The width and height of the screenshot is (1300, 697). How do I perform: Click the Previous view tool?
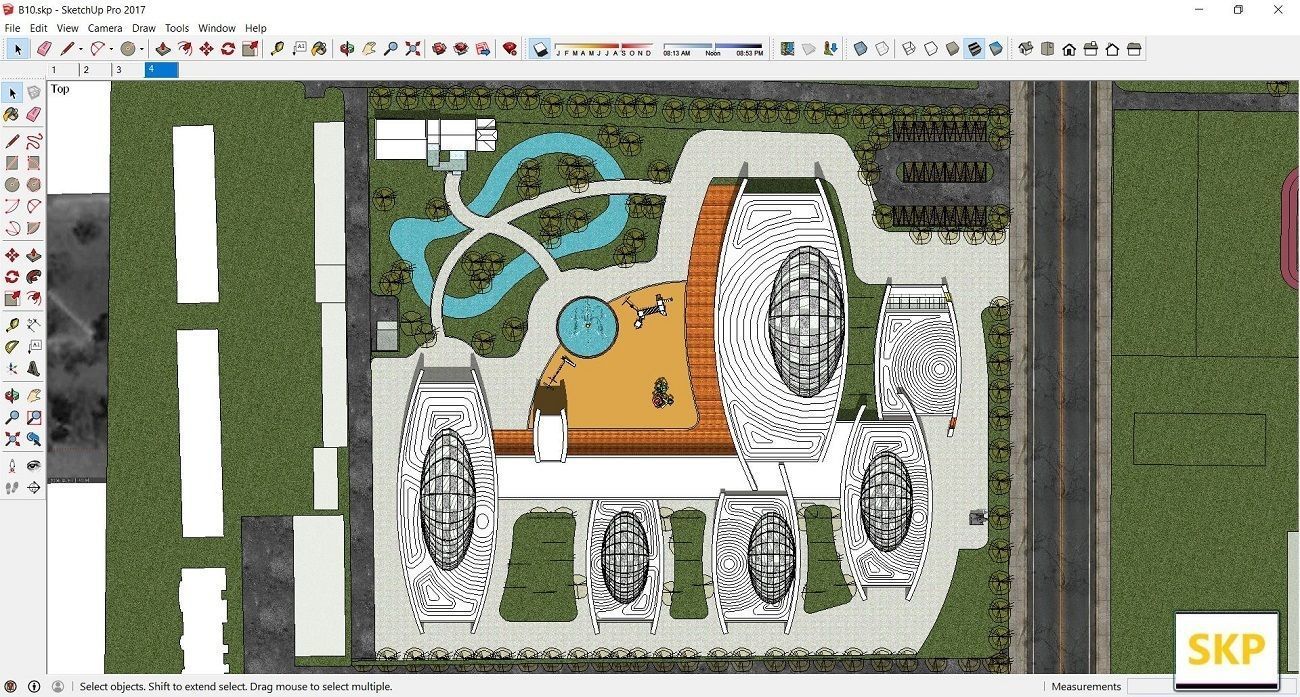(x=34, y=439)
